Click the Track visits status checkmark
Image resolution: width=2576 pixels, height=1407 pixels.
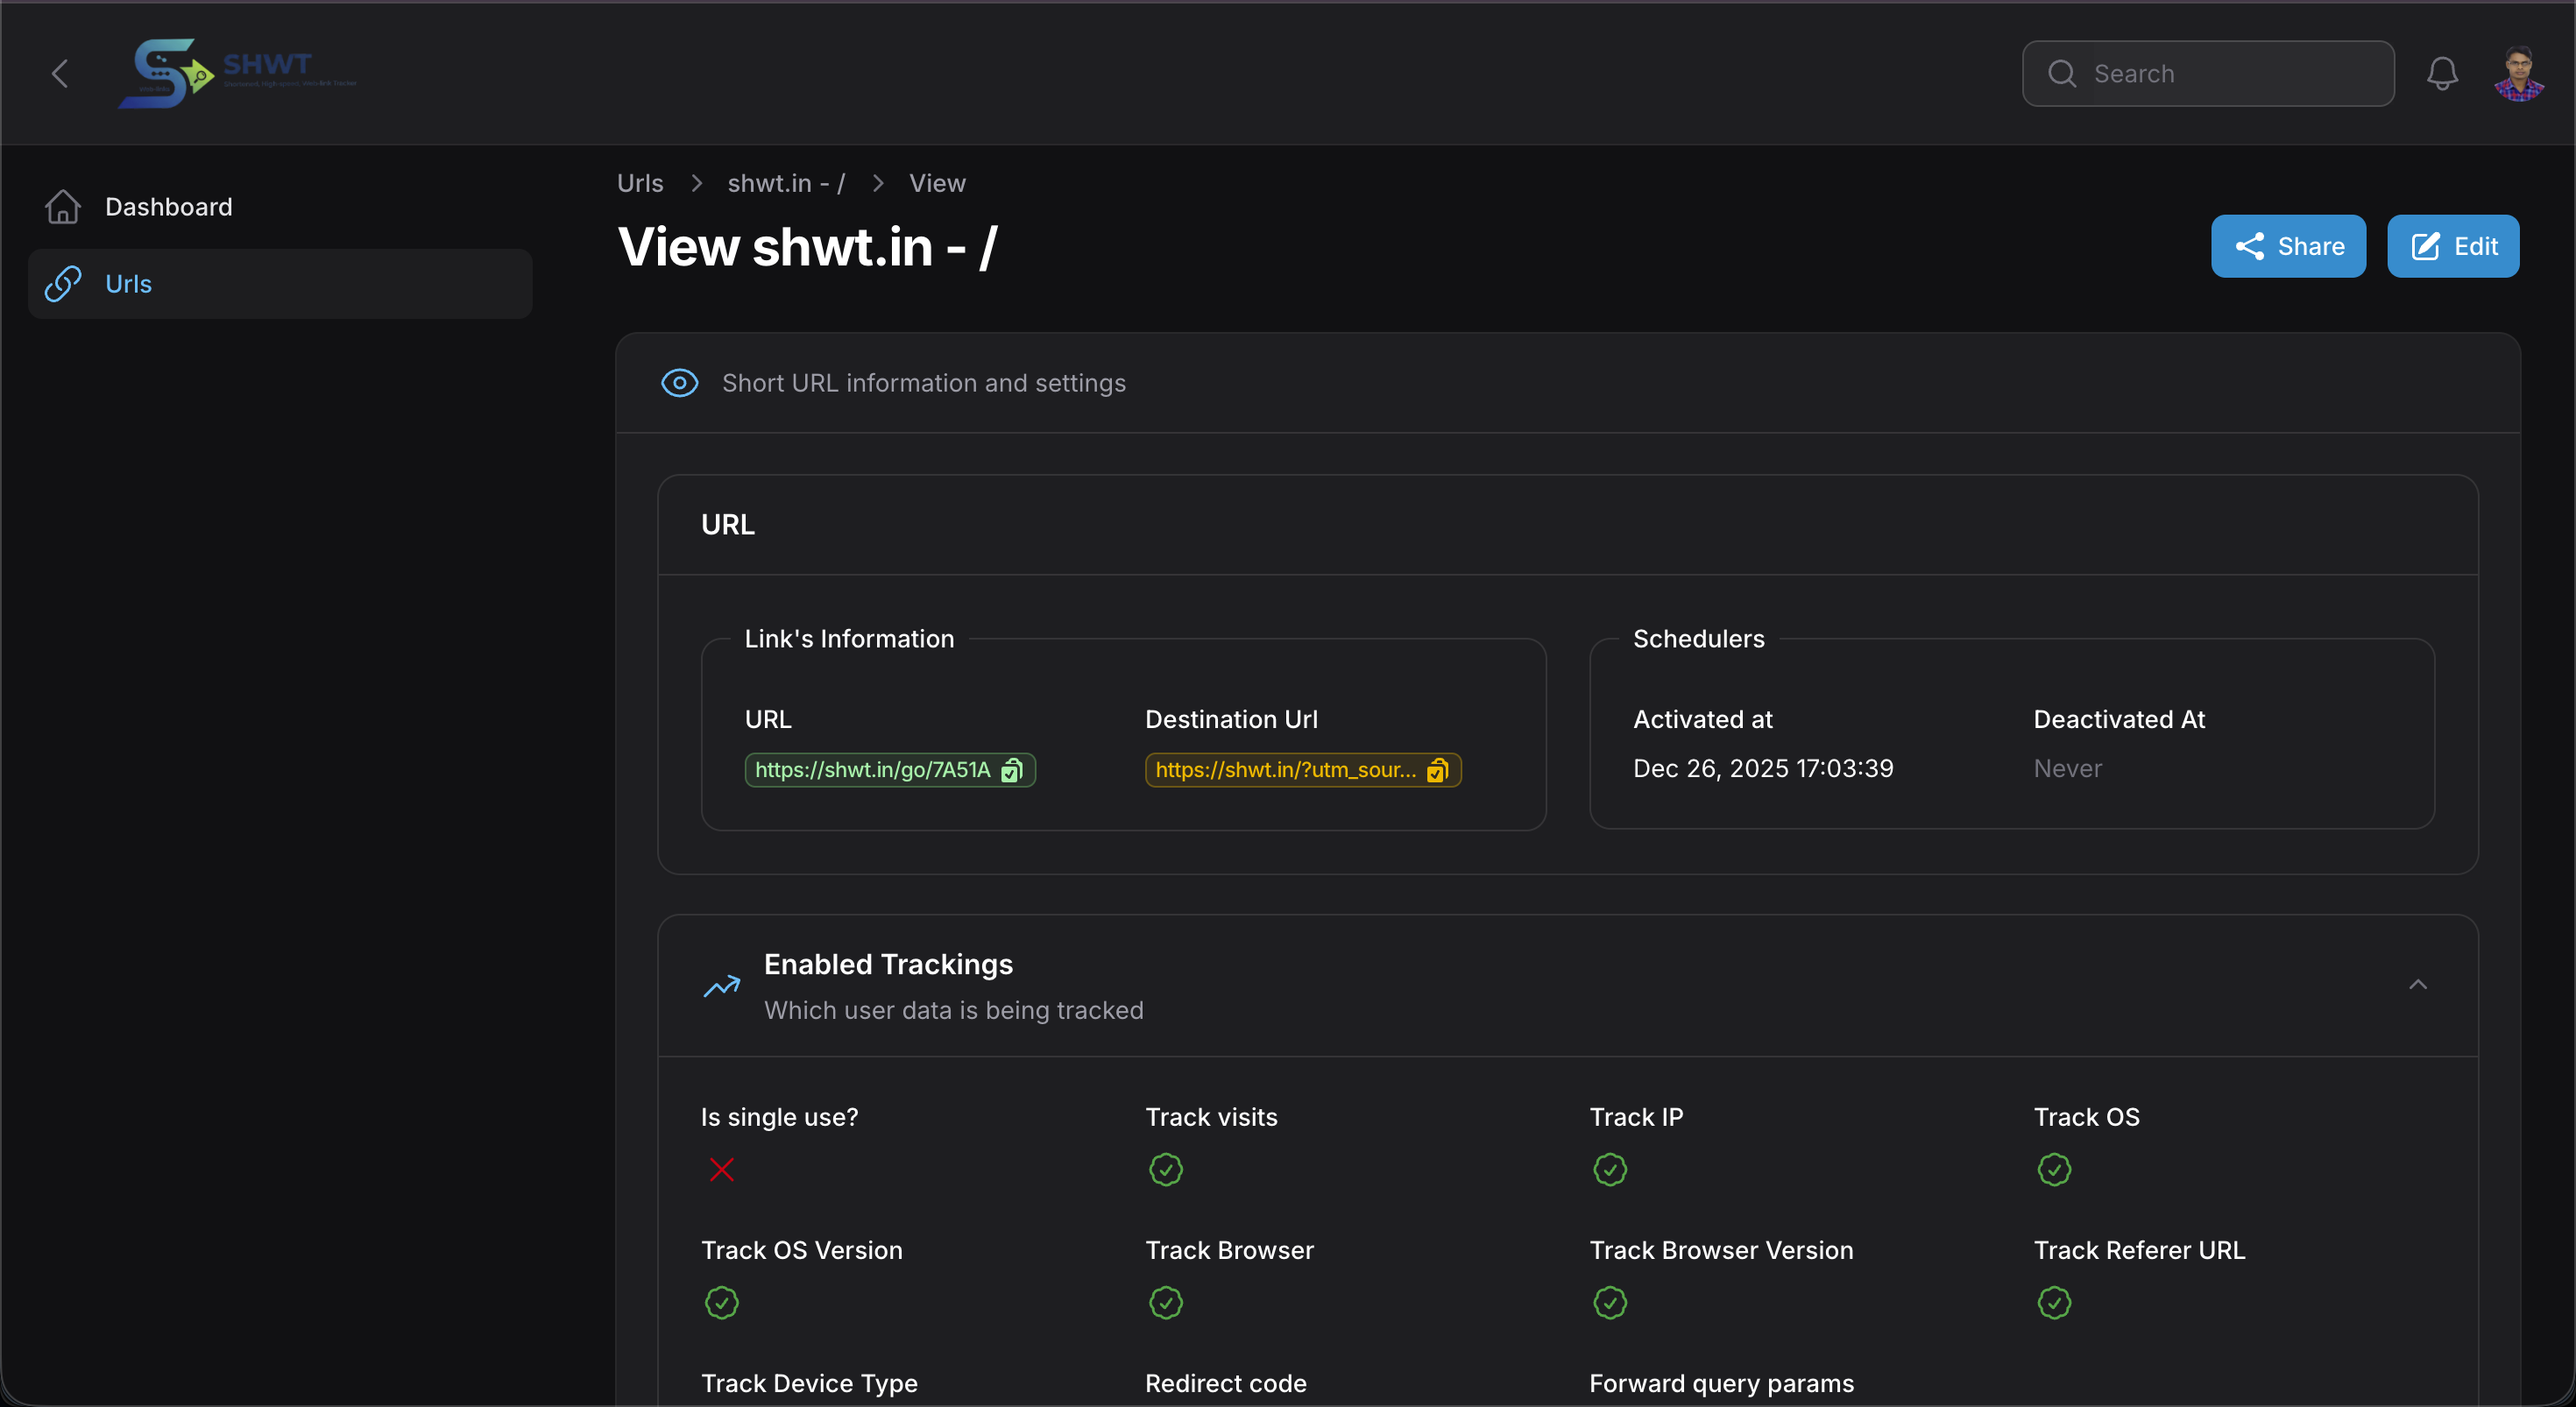[x=1165, y=1170]
